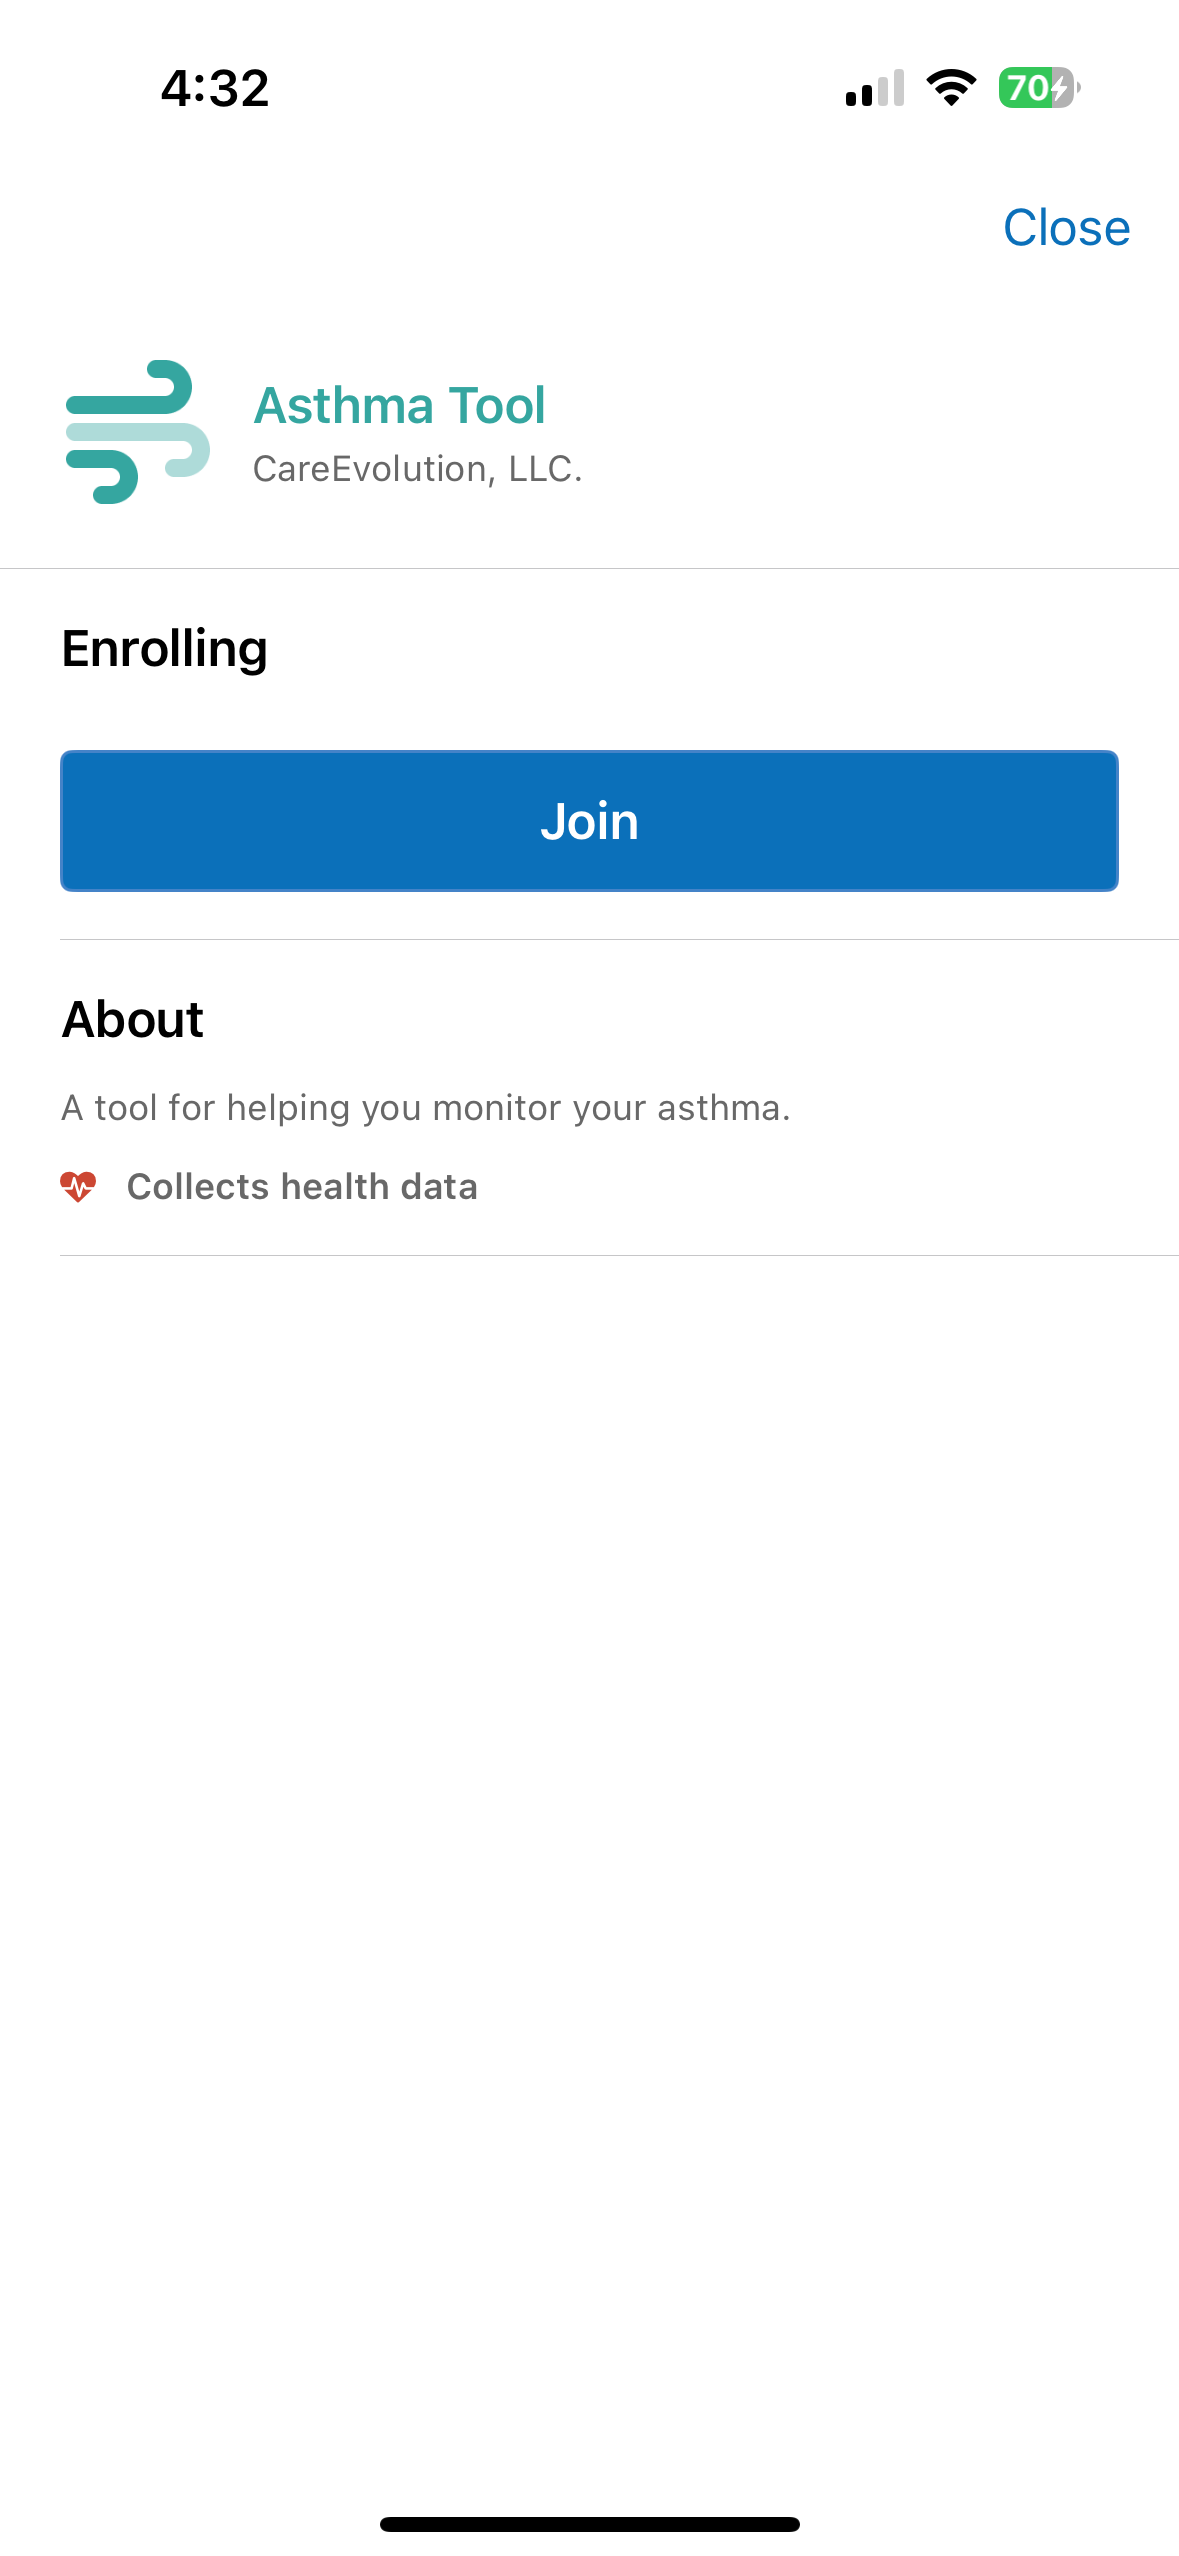Open the Asthma Tool title link
The height and width of the screenshot is (2556, 1179).
coord(400,405)
